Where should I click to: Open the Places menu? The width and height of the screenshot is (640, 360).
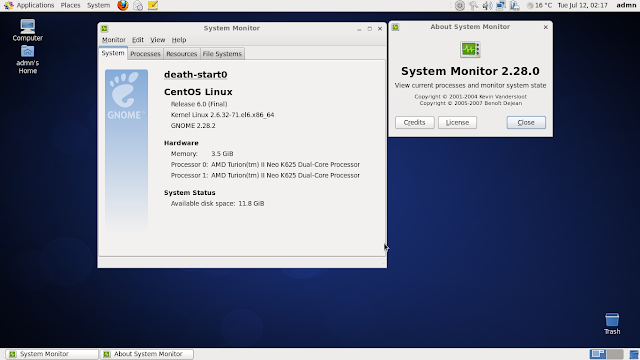coord(70,5)
